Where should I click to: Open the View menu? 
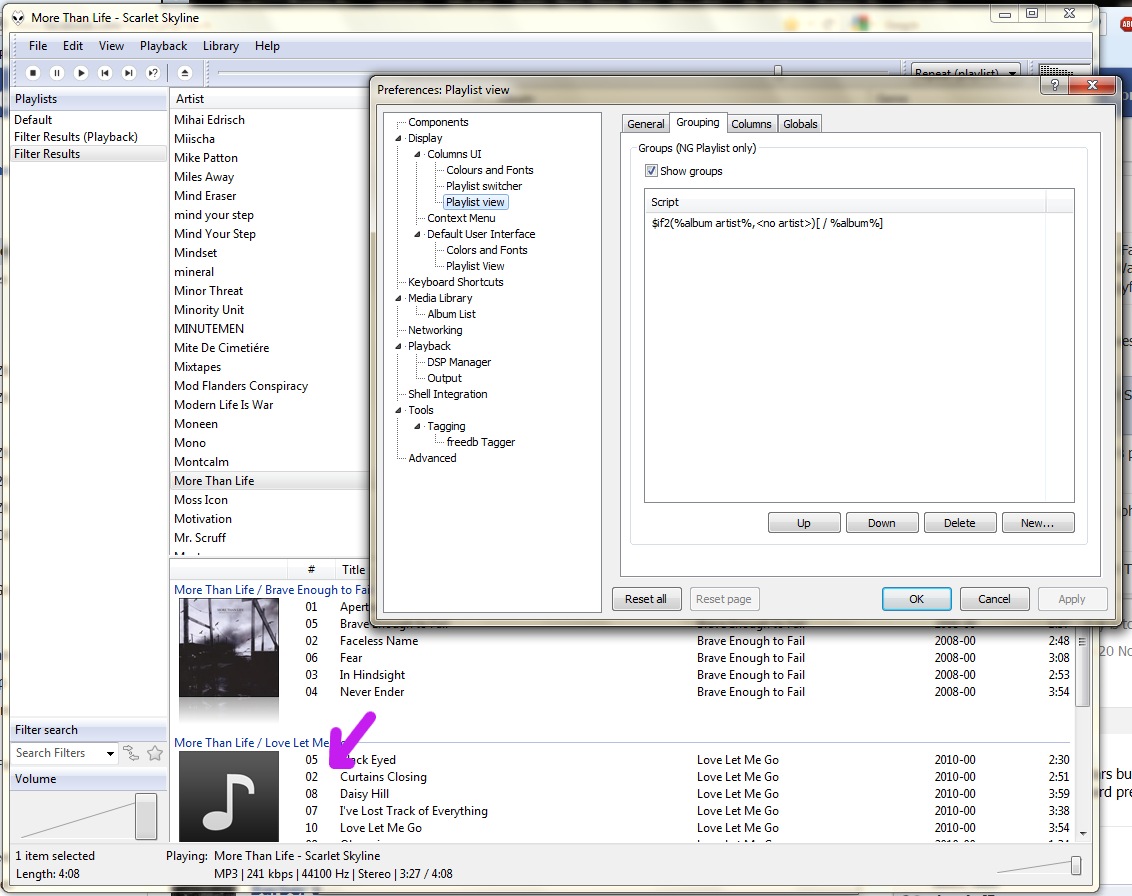[x=111, y=46]
